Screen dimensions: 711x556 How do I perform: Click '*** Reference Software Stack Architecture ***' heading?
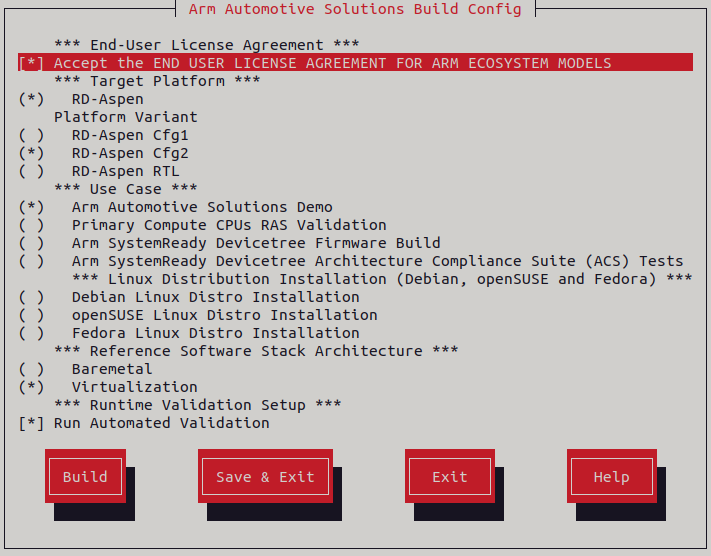(256, 351)
